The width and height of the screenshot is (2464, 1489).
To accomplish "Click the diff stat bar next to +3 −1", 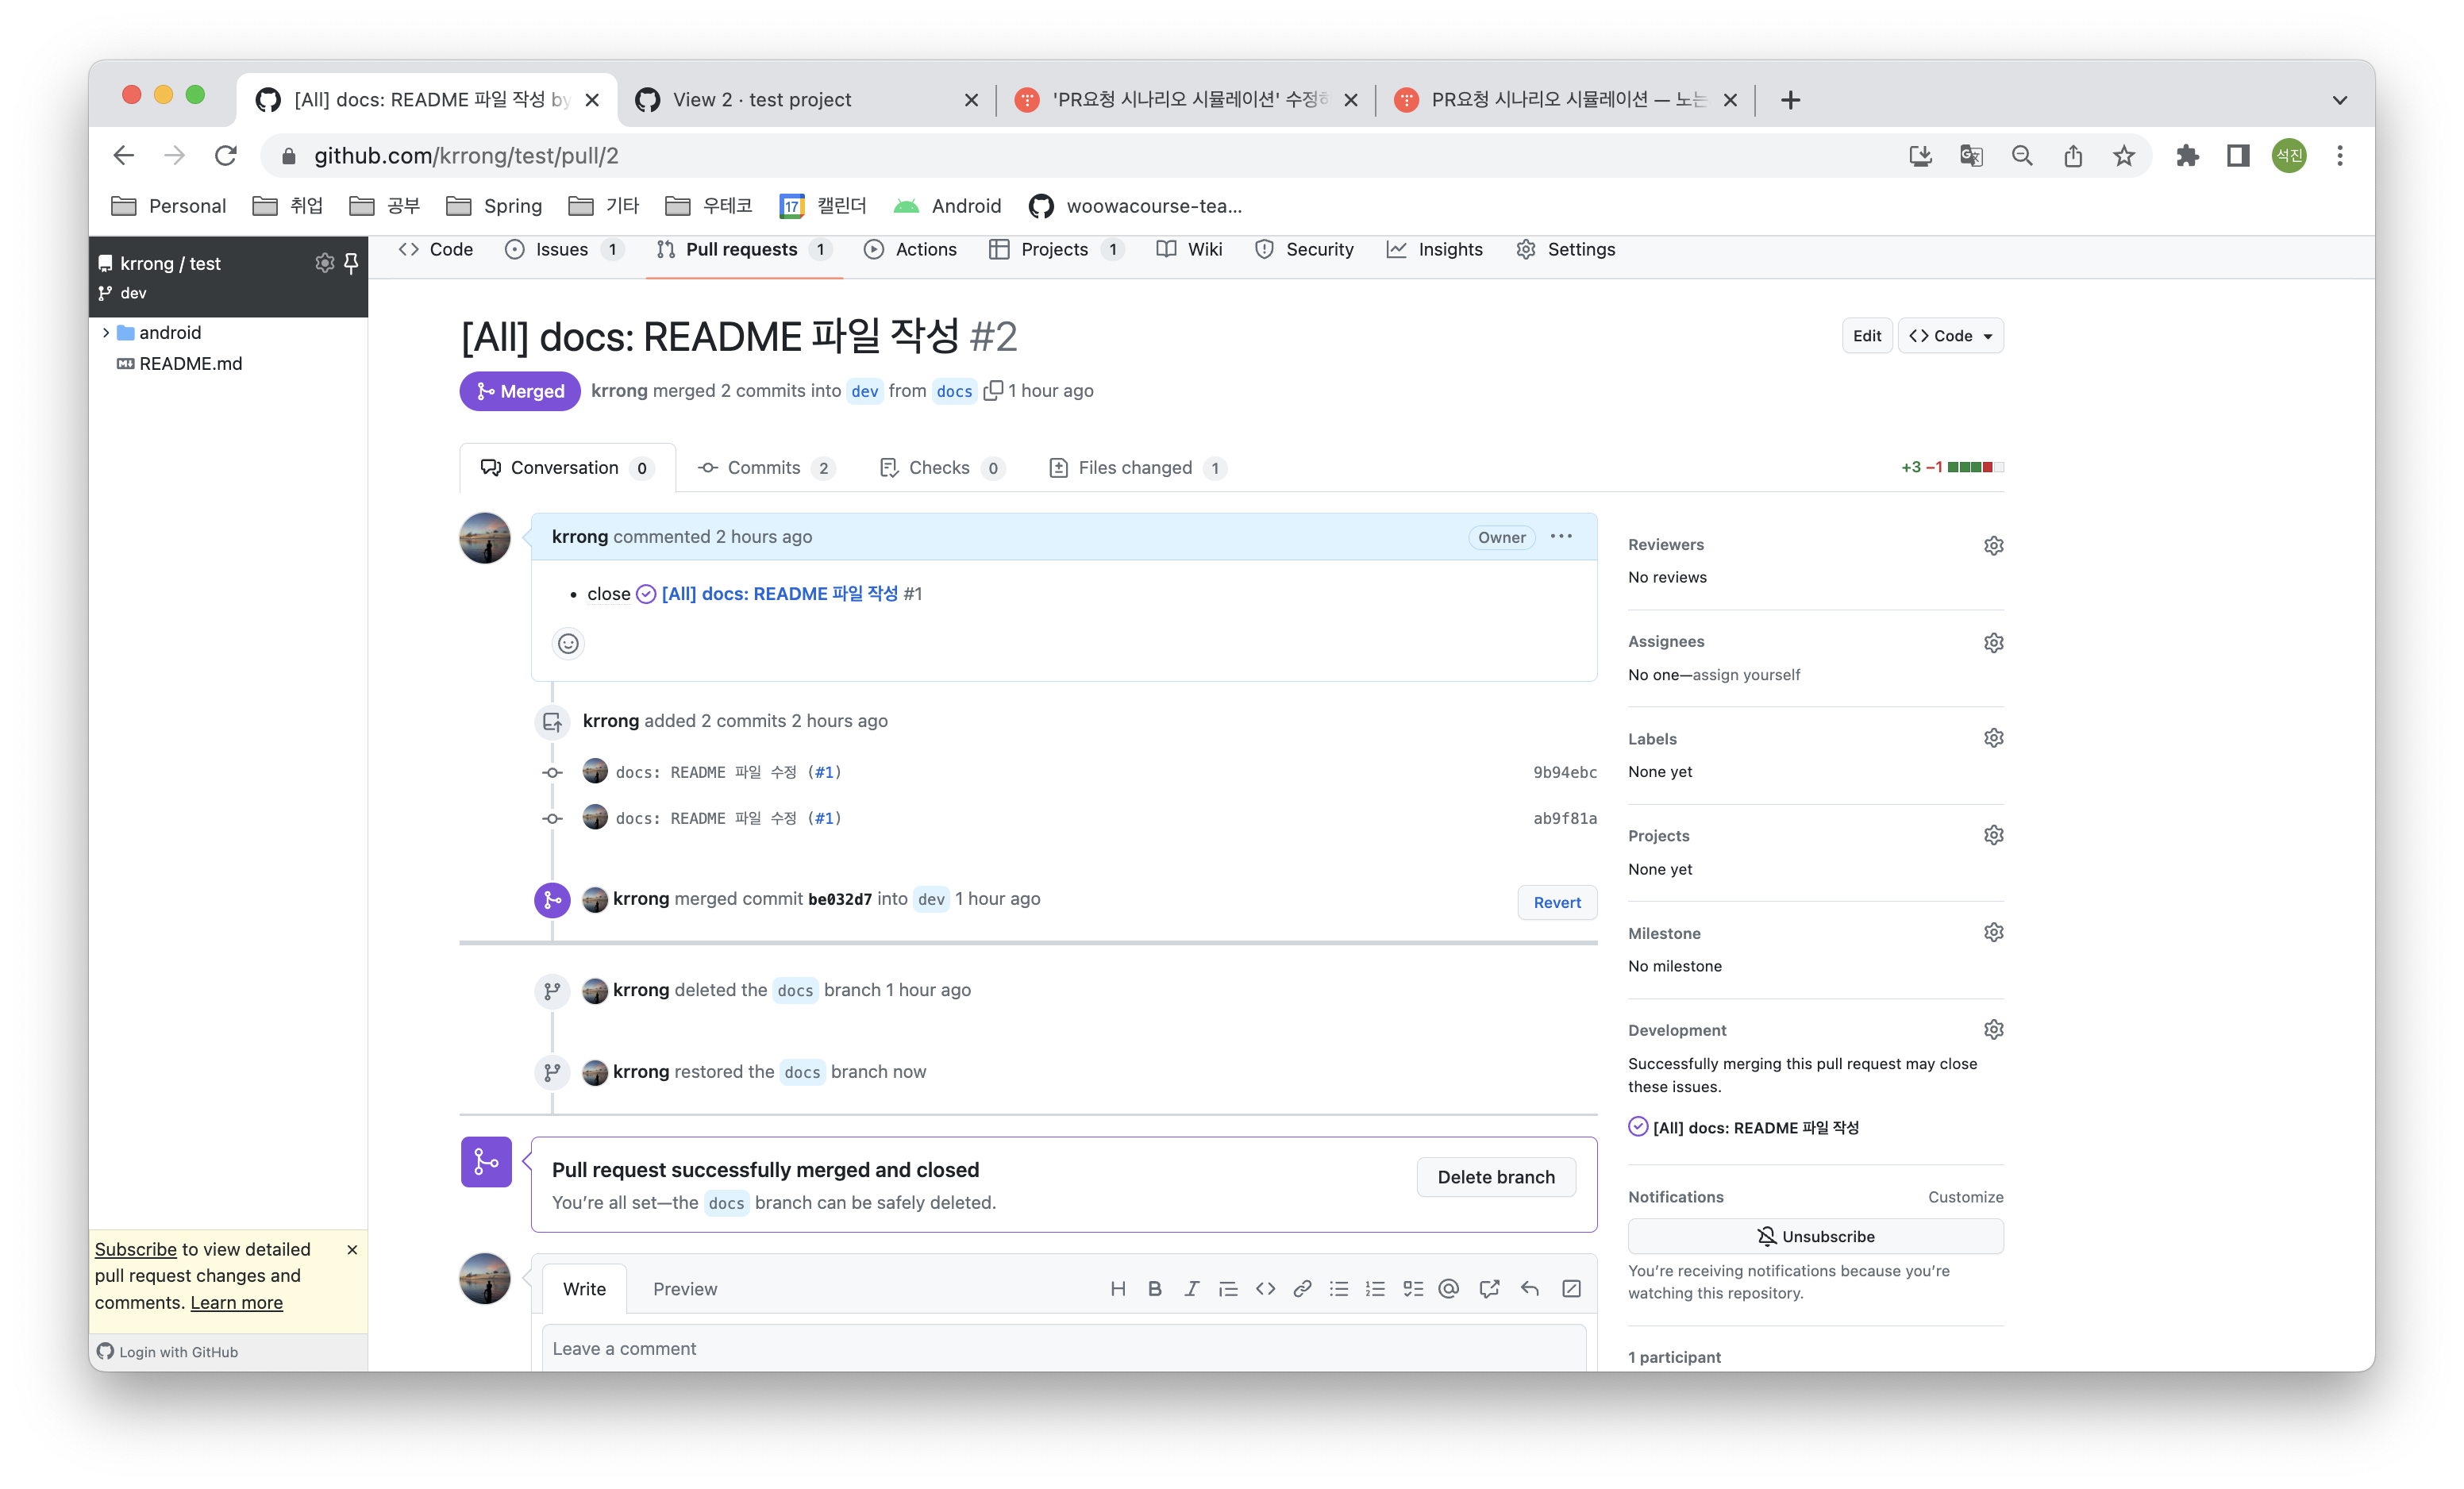I will pos(1975,467).
